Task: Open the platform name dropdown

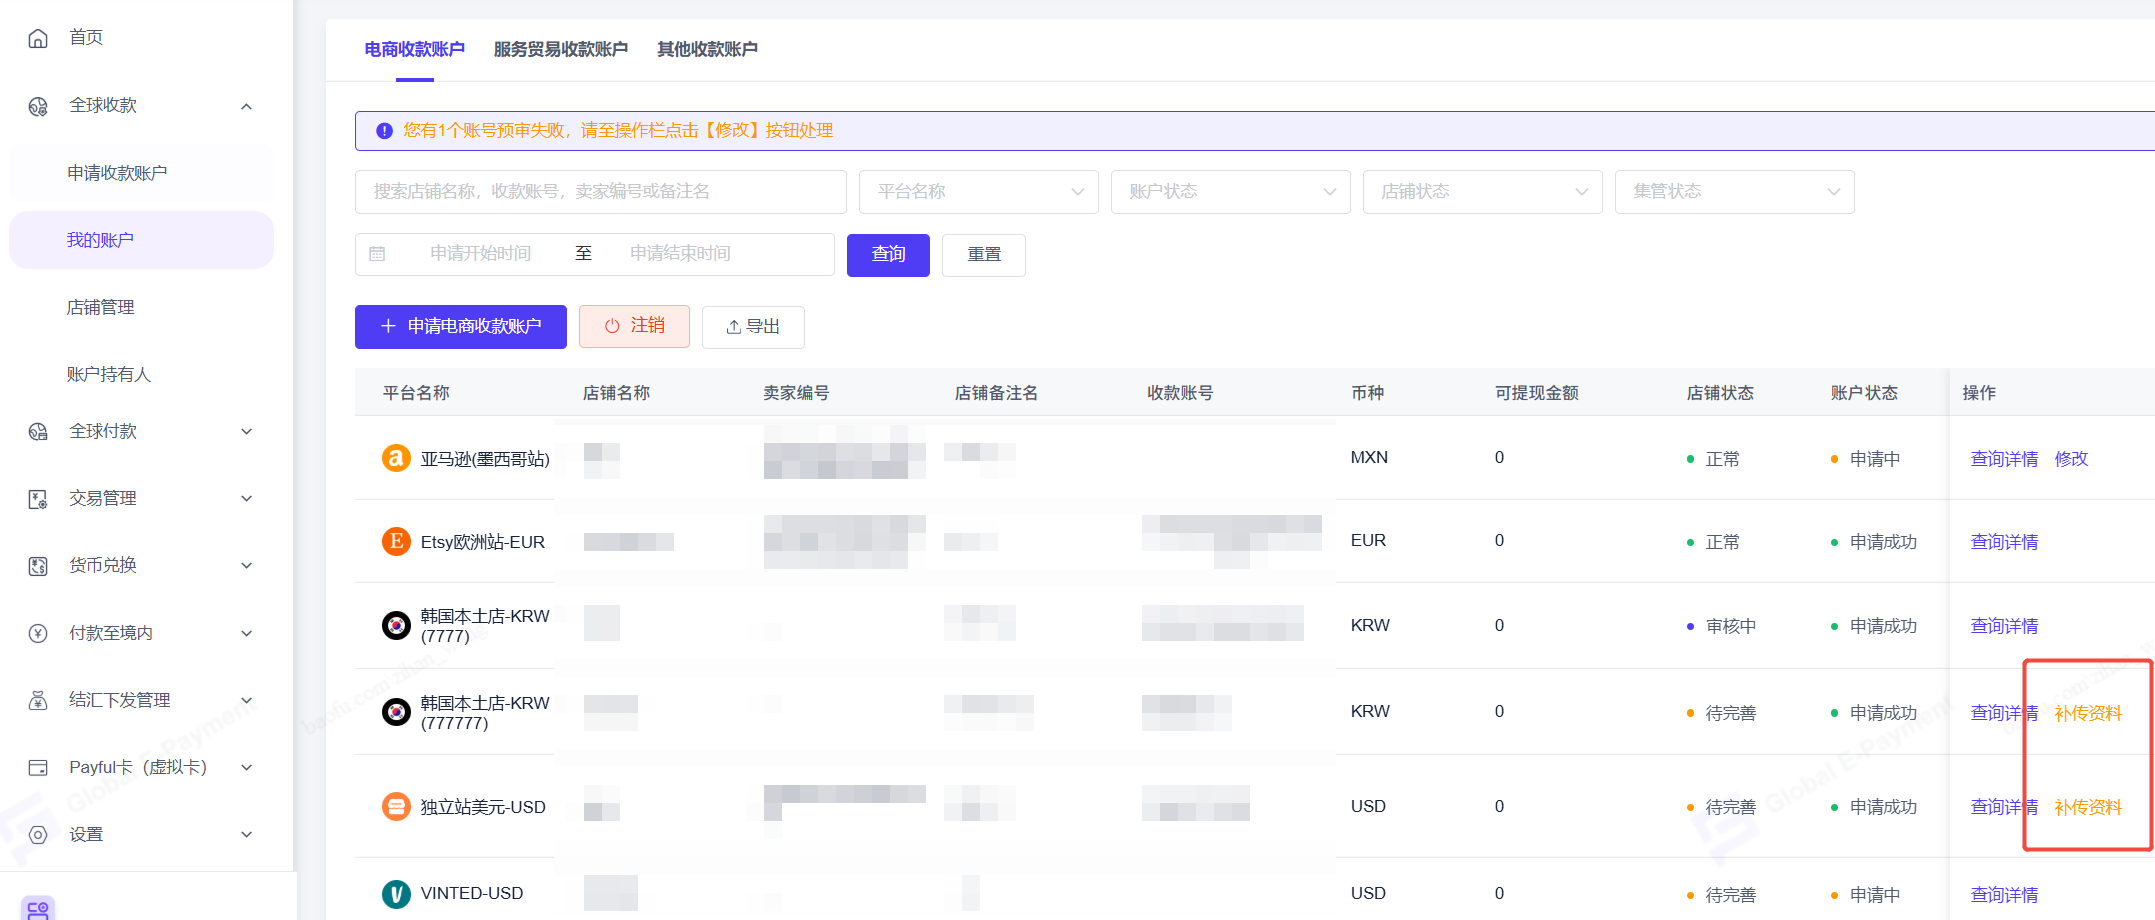Action: (x=978, y=191)
